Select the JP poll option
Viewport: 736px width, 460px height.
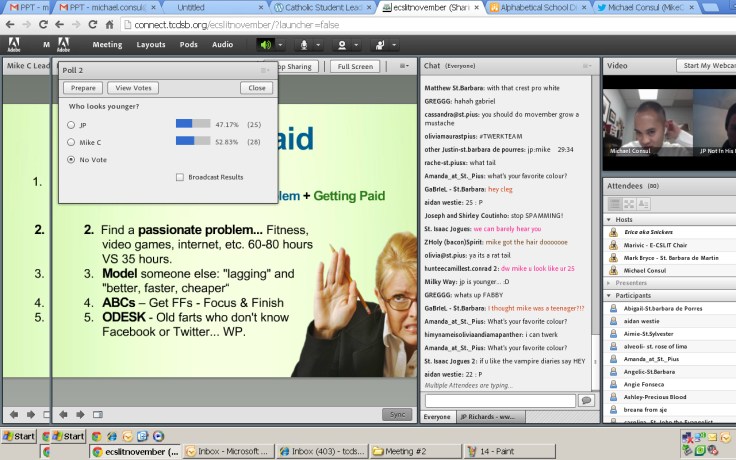(70, 125)
